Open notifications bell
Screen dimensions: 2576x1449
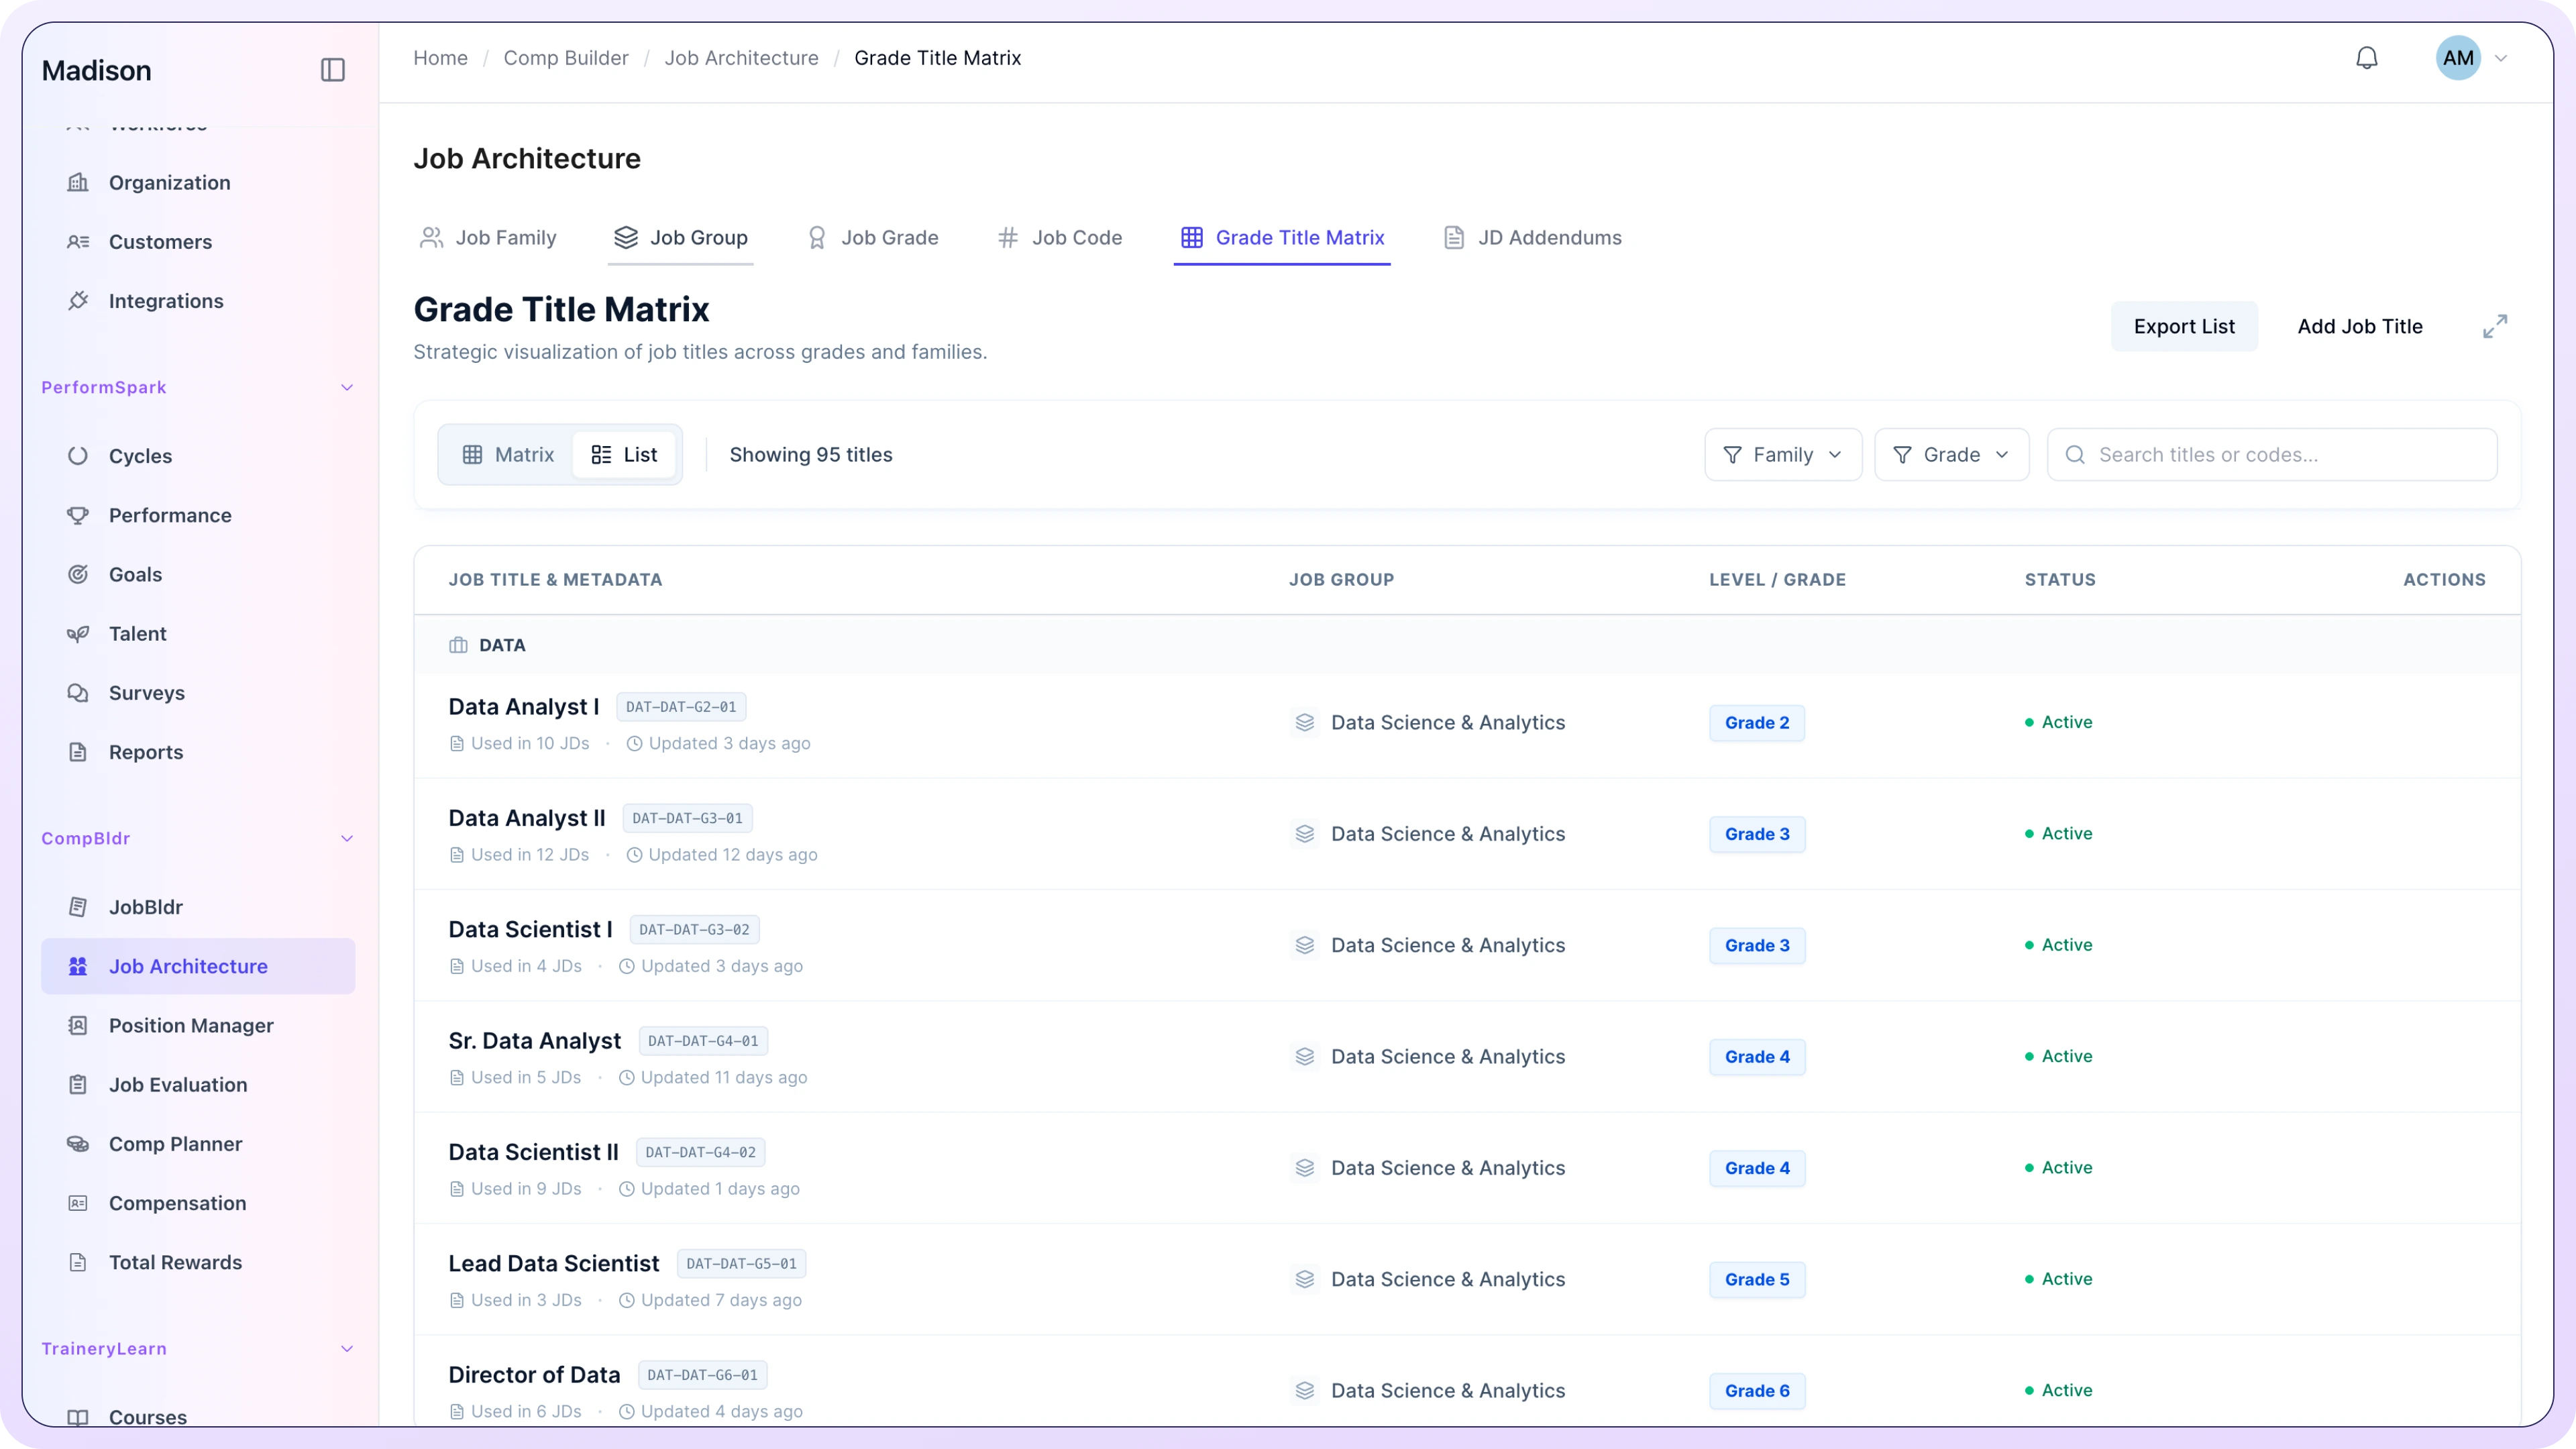tap(2366, 58)
